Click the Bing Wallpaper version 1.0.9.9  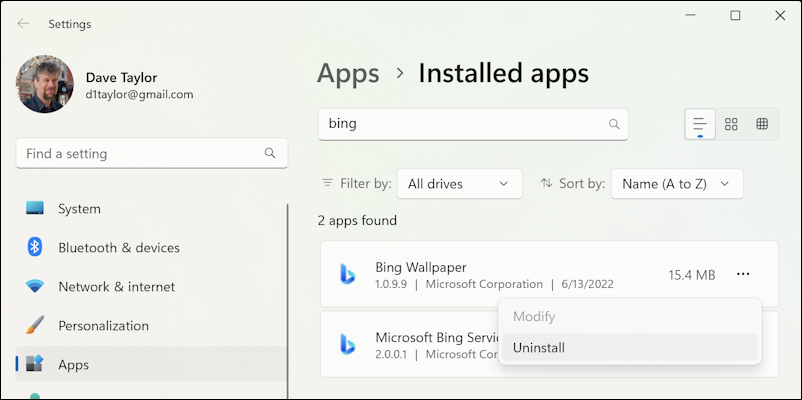tap(391, 284)
